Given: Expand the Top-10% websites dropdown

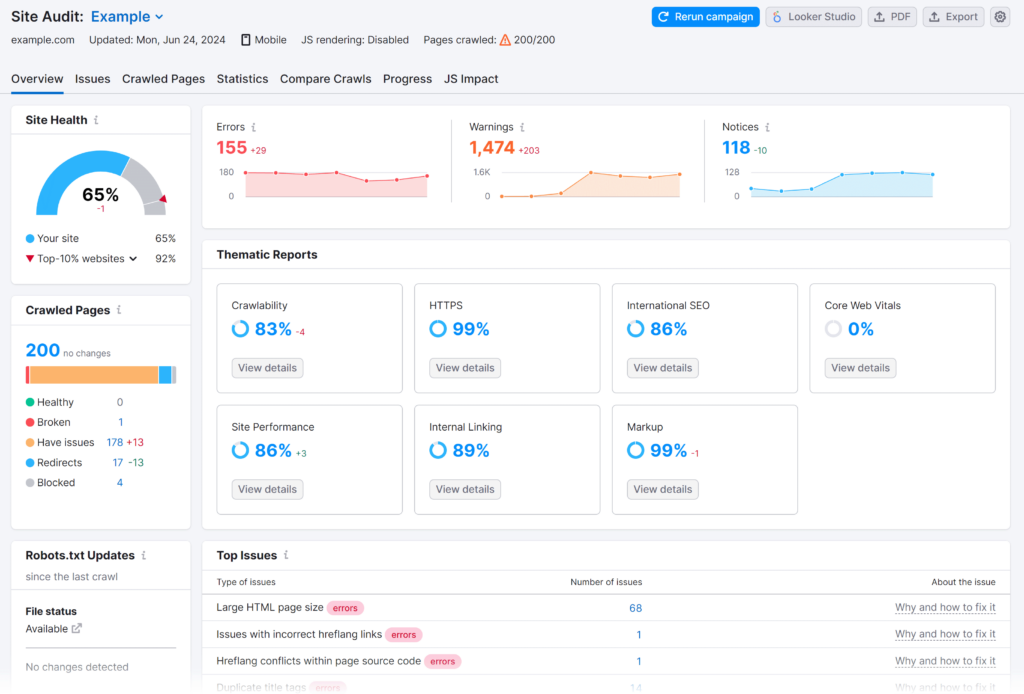Looking at the screenshot, I should pos(133,259).
